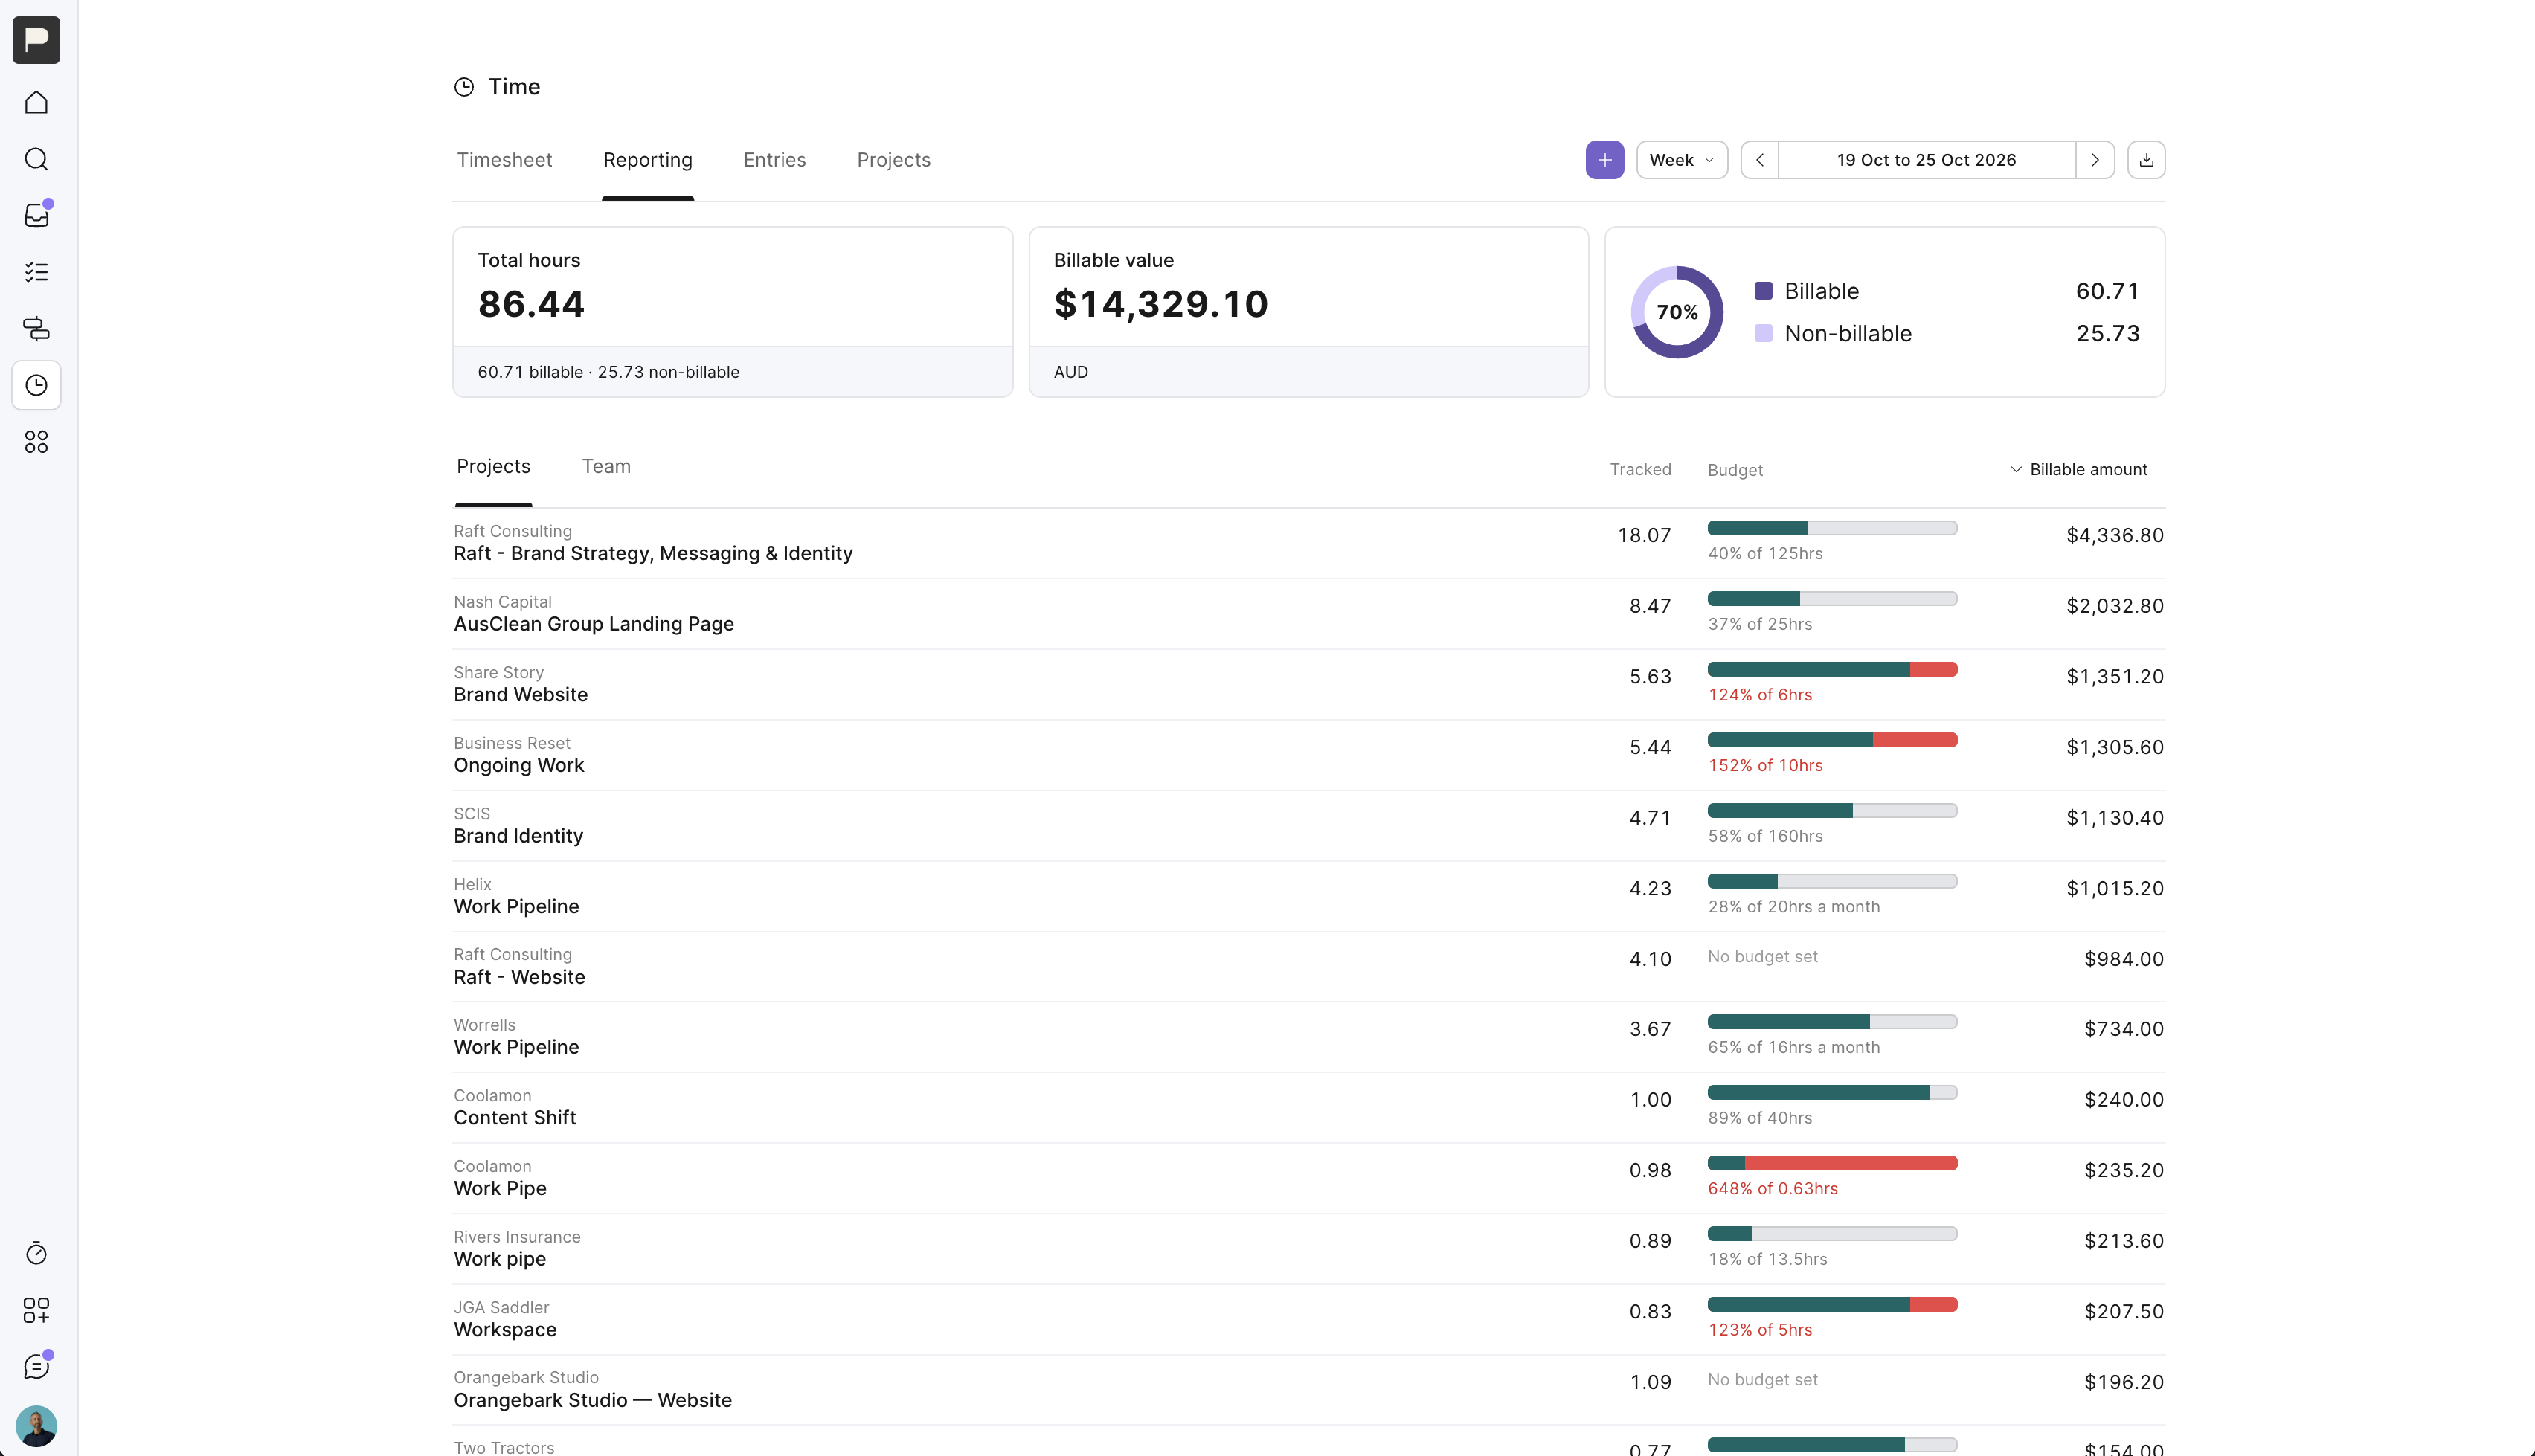The width and height of the screenshot is (2535, 1456).
Task: Click the Budget column header
Action: 1735,470
